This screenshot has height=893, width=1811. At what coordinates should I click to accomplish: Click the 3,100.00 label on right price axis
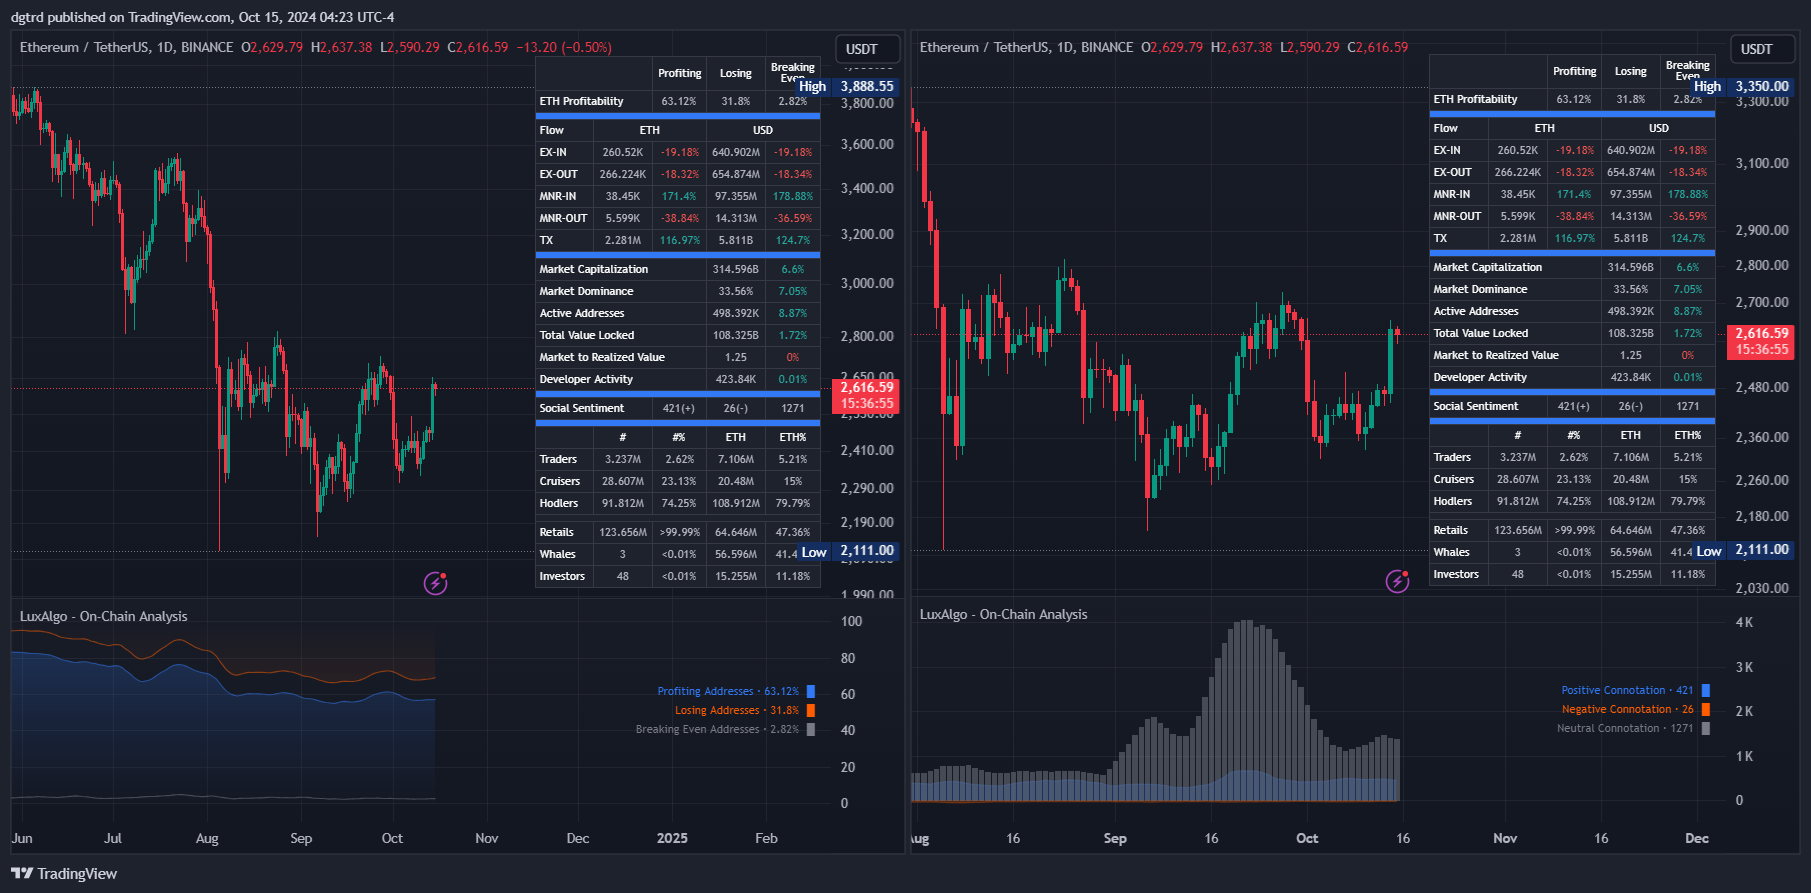(1762, 163)
